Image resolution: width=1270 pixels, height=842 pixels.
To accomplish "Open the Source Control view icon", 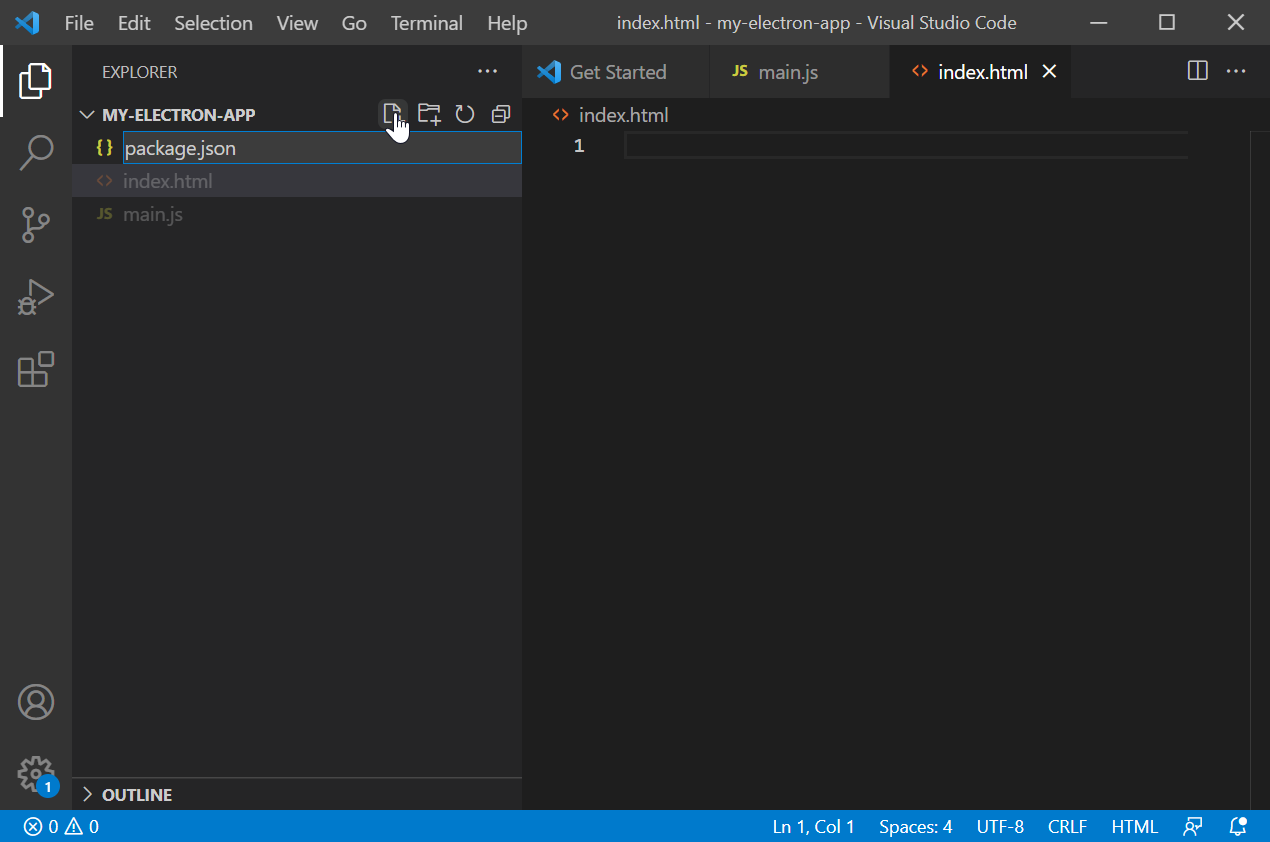I will [36, 225].
